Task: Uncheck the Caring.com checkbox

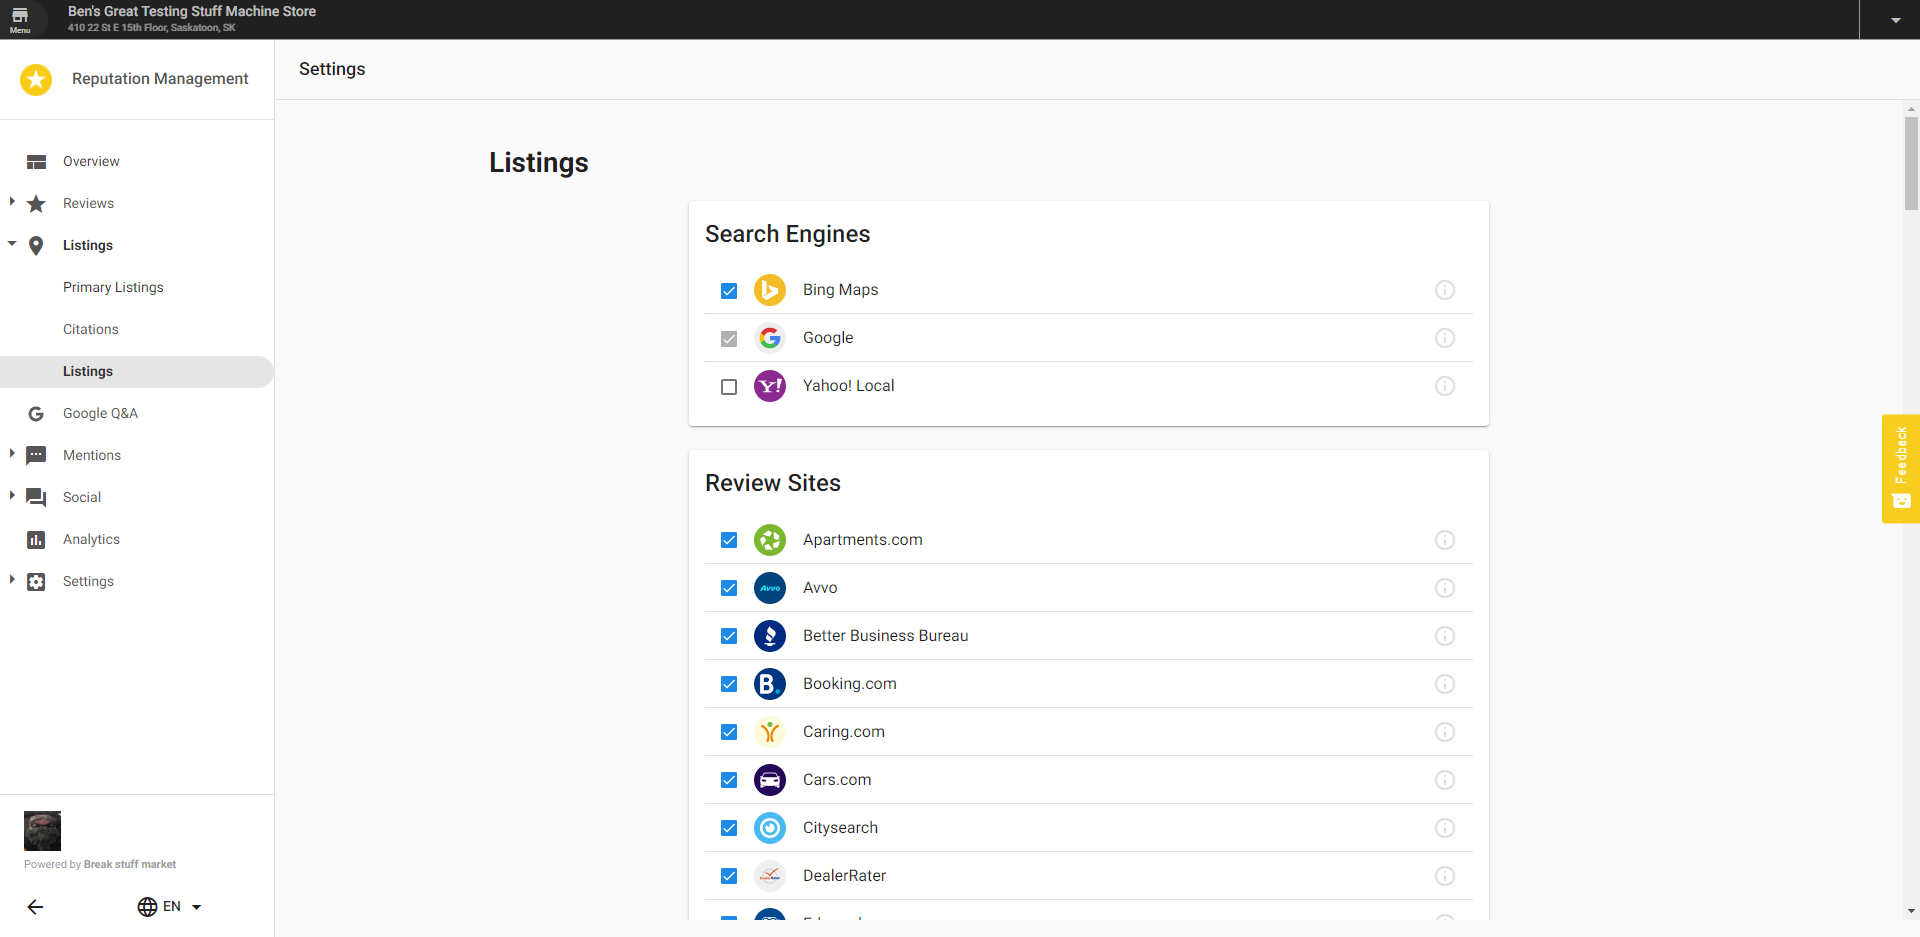Action: pos(729,732)
